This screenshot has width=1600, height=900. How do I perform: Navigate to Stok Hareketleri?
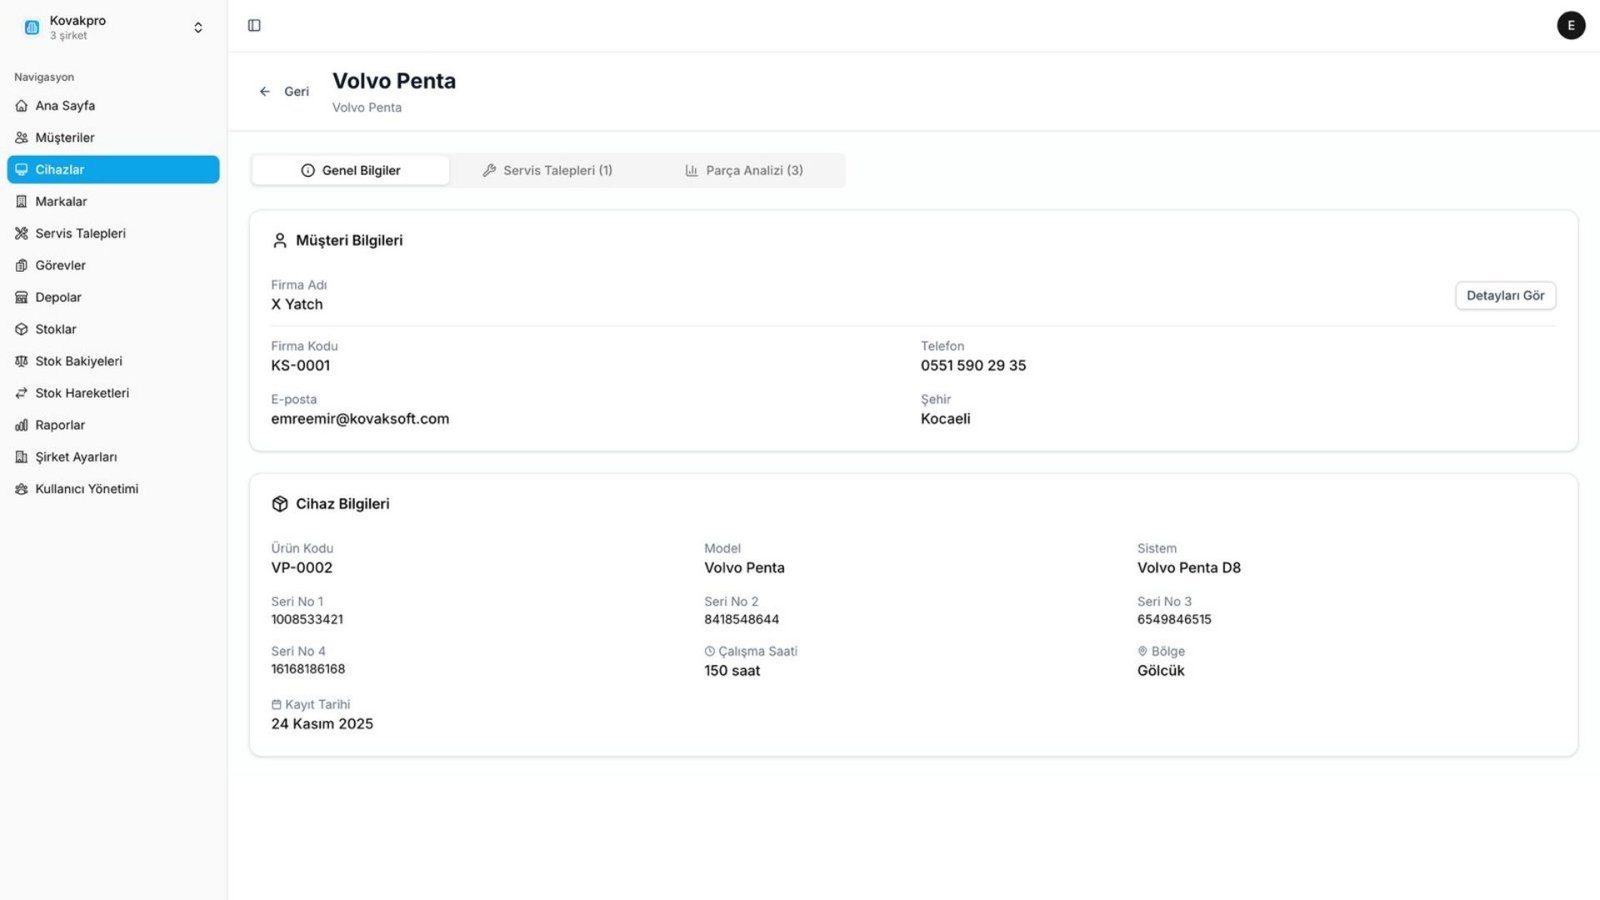point(82,394)
